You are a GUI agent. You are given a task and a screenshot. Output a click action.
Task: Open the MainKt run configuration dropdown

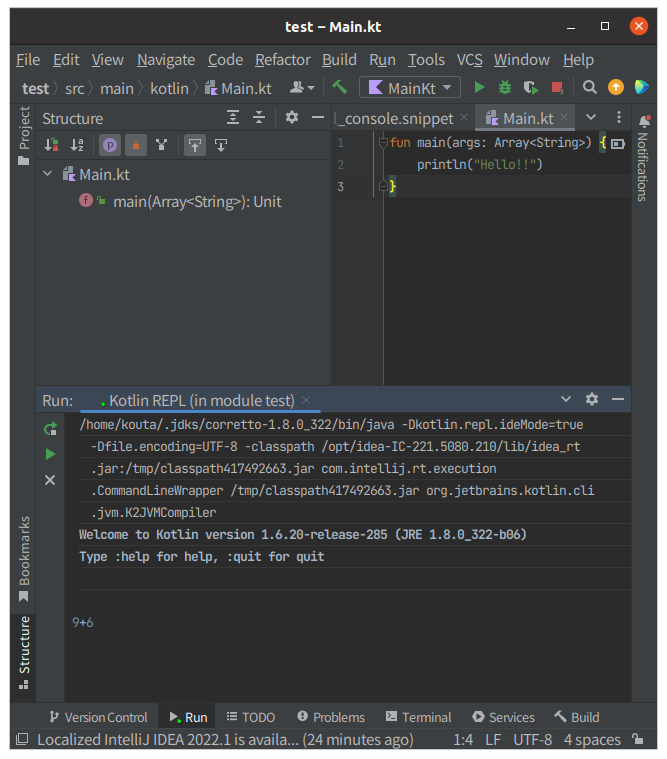point(409,88)
